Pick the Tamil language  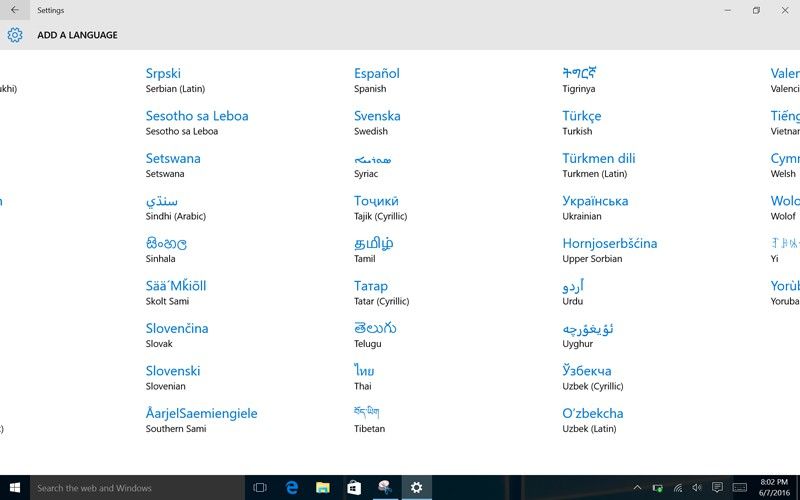click(374, 250)
